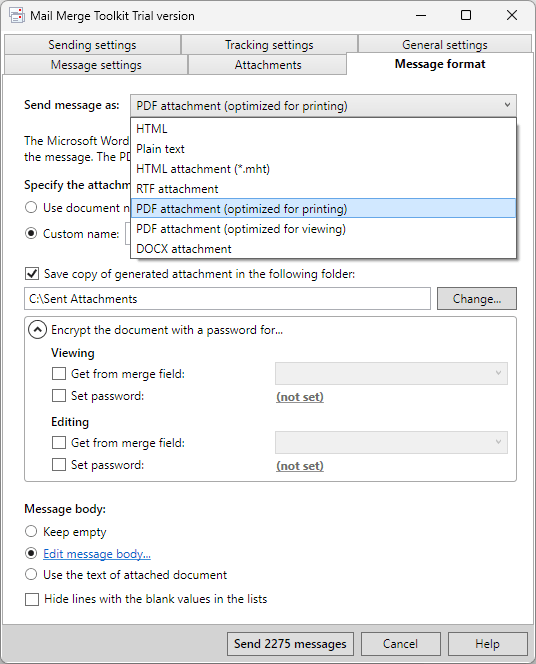Choose HTML from the format list
Screen dimensions: 536x664
click(x=323, y=129)
